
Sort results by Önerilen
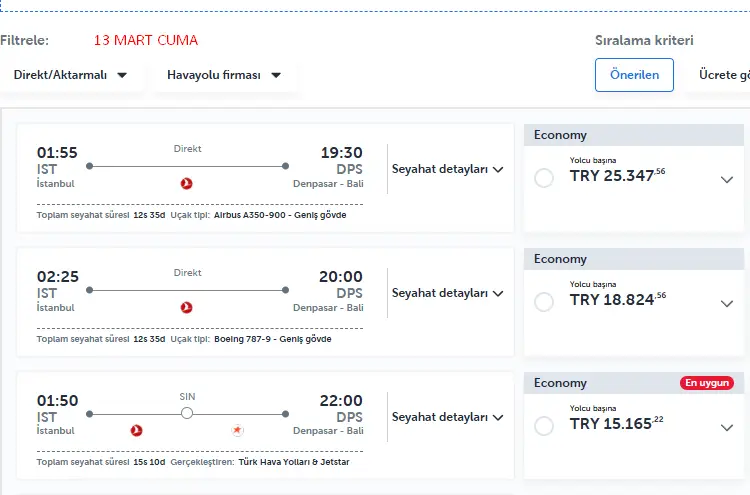(634, 75)
